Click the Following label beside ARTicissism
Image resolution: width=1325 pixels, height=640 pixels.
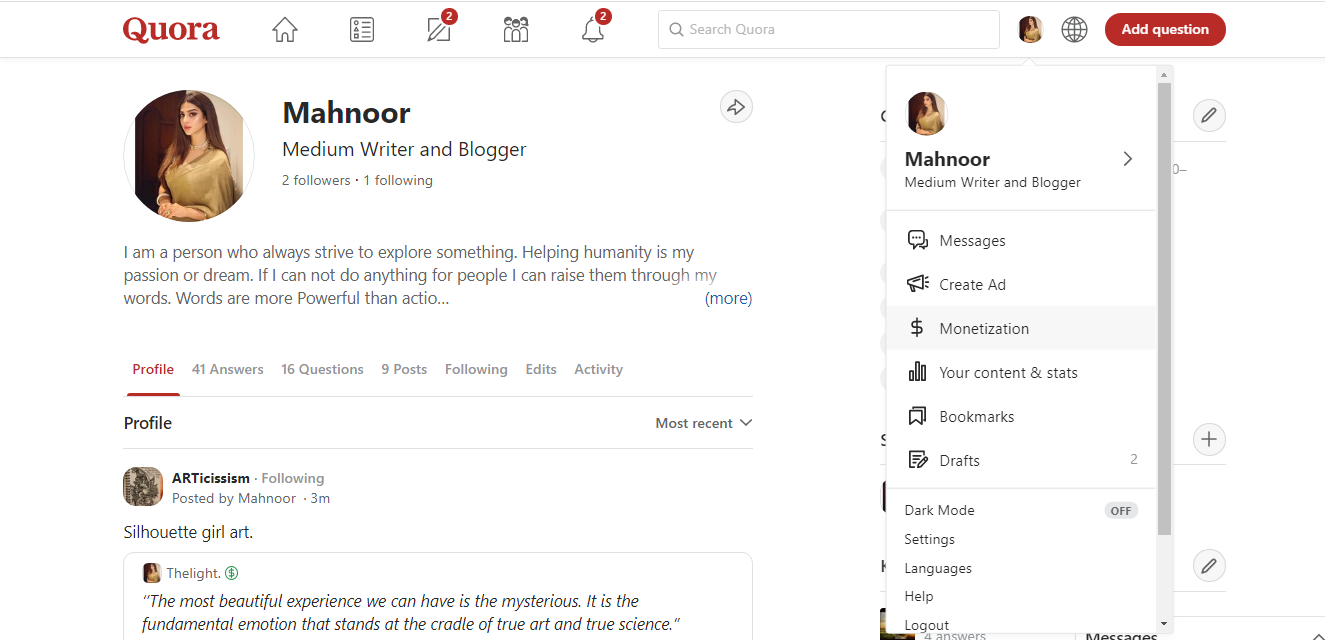click(x=293, y=478)
